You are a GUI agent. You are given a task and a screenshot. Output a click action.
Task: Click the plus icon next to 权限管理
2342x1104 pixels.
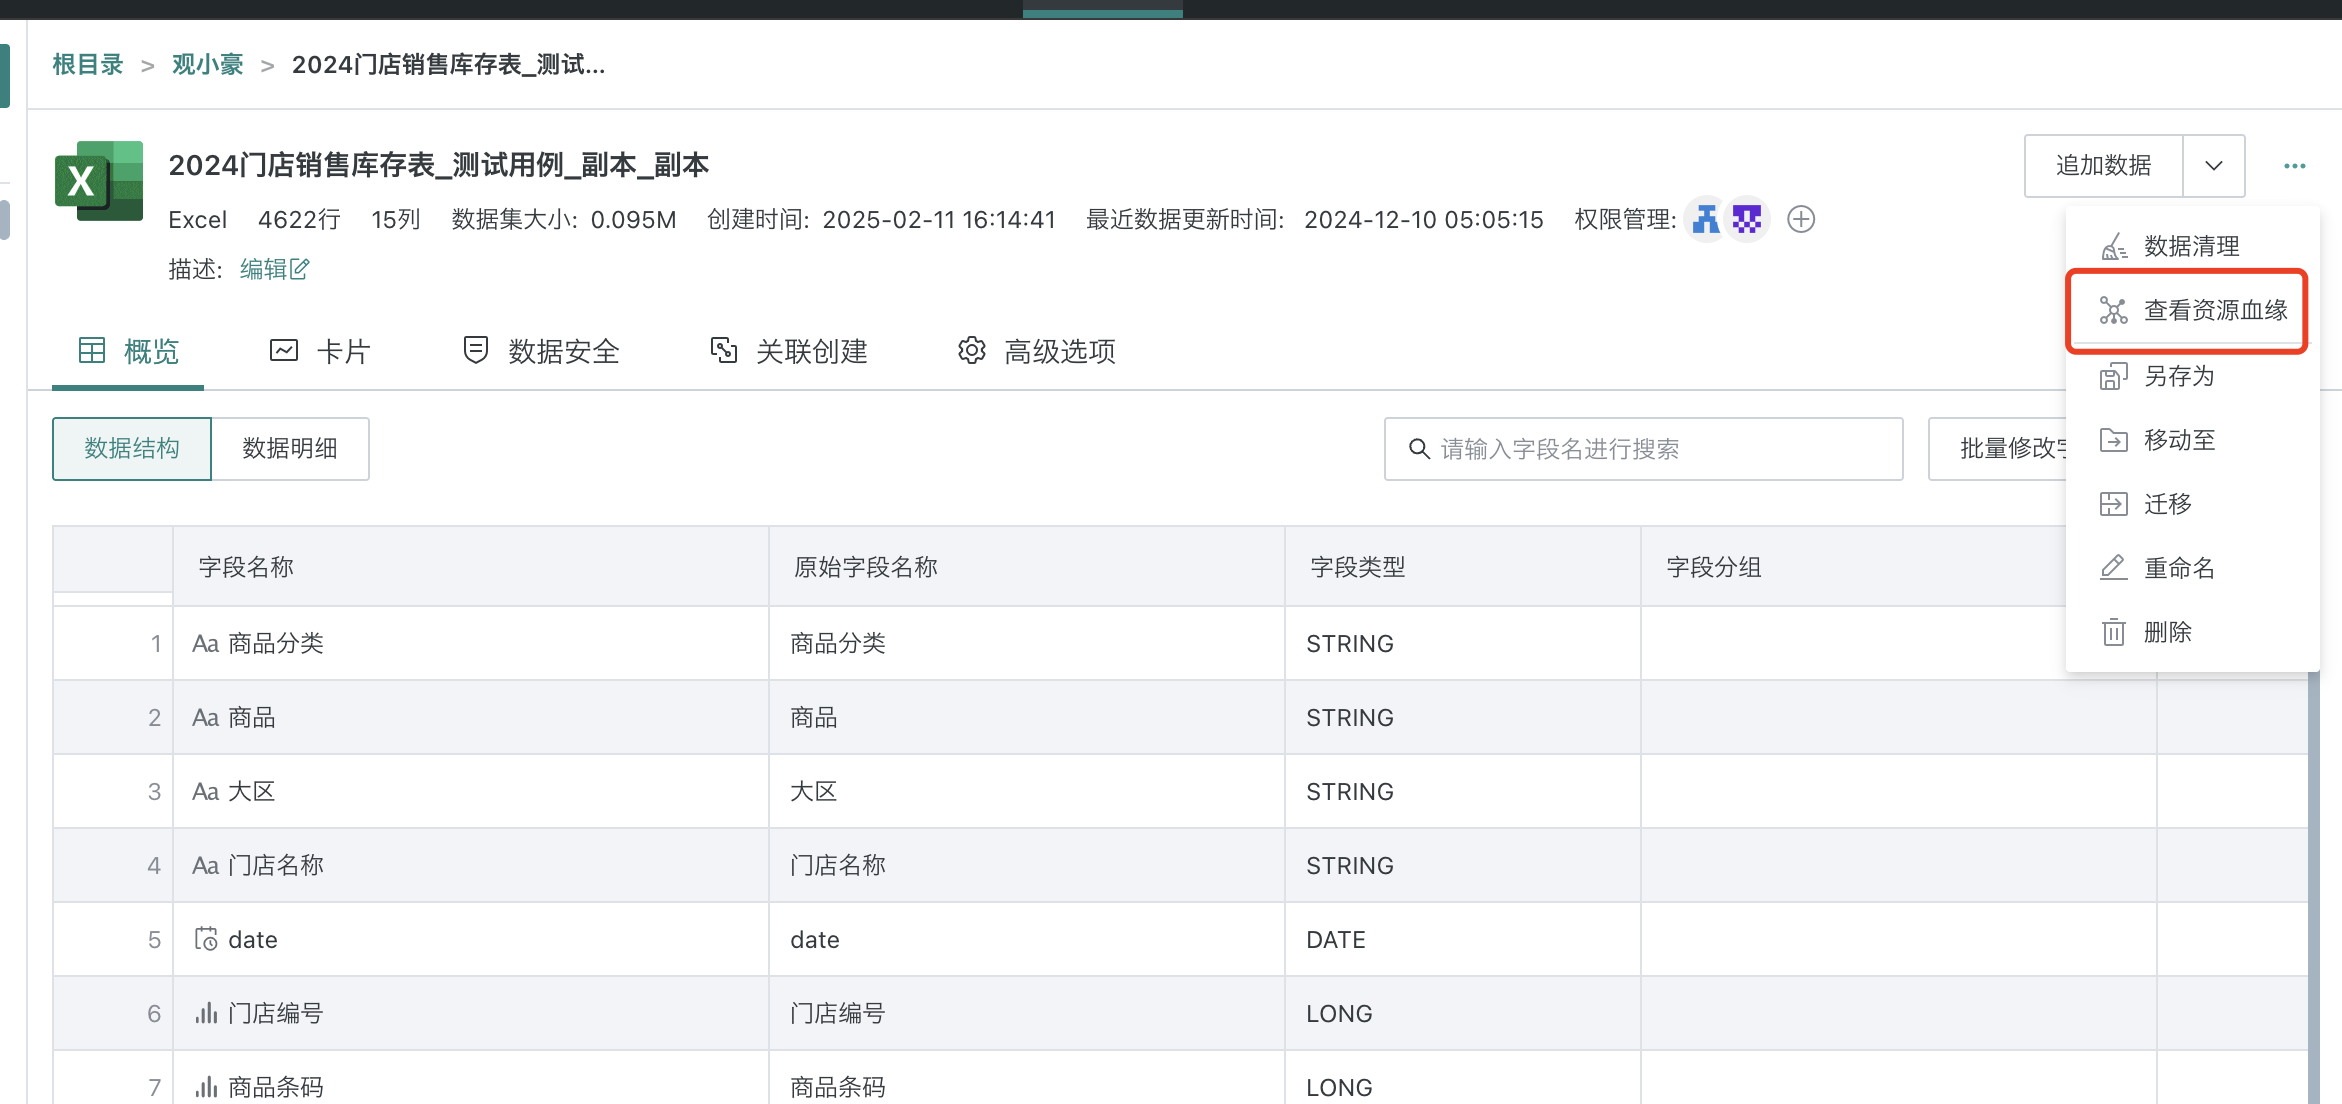point(1801,219)
